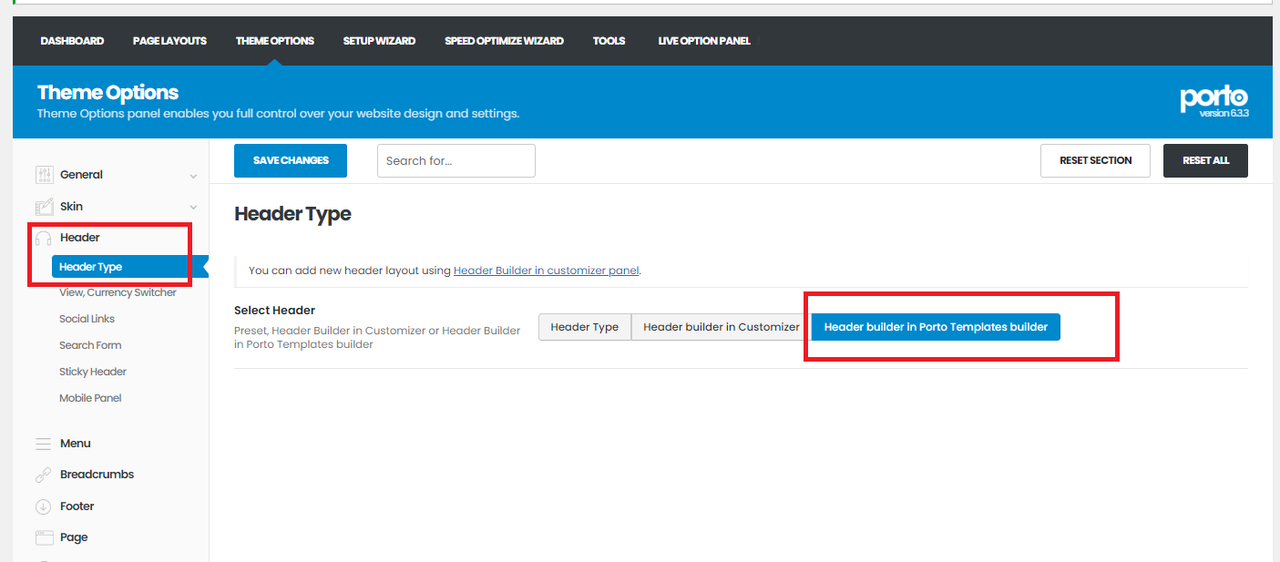Open the Live Option Panel tab

(704, 41)
